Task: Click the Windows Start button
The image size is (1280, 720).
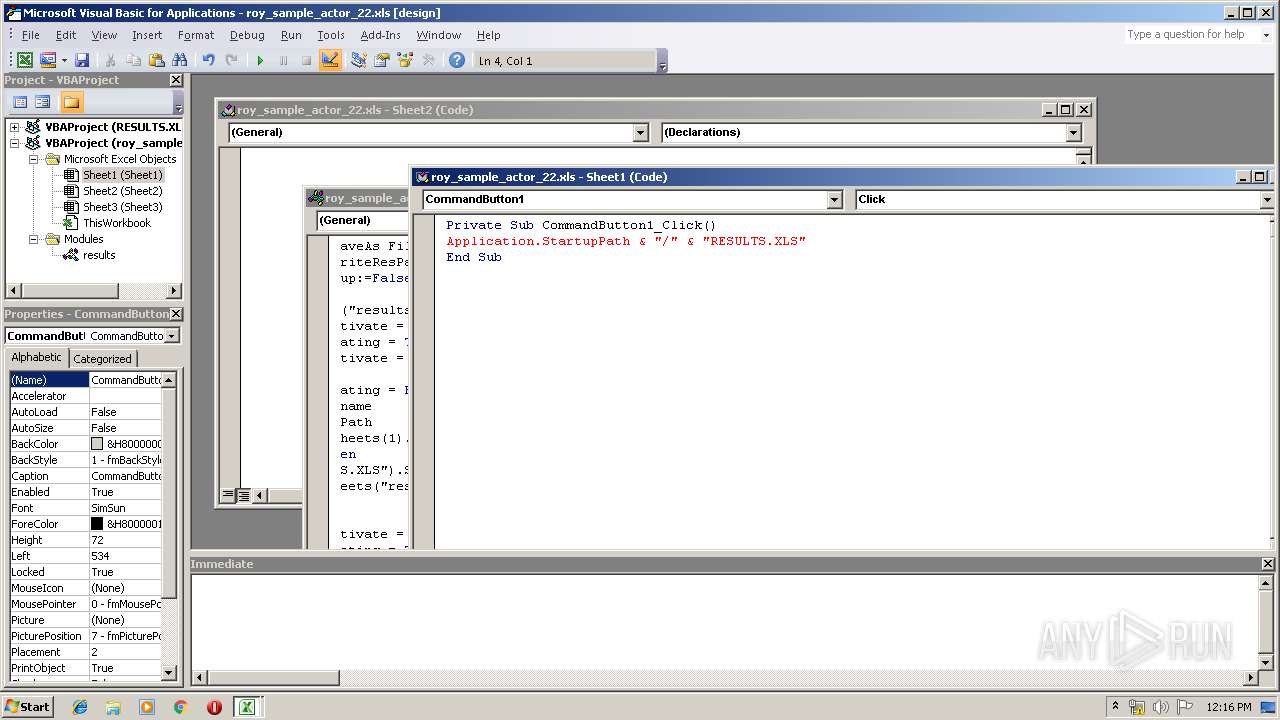Action: click(28, 707)
